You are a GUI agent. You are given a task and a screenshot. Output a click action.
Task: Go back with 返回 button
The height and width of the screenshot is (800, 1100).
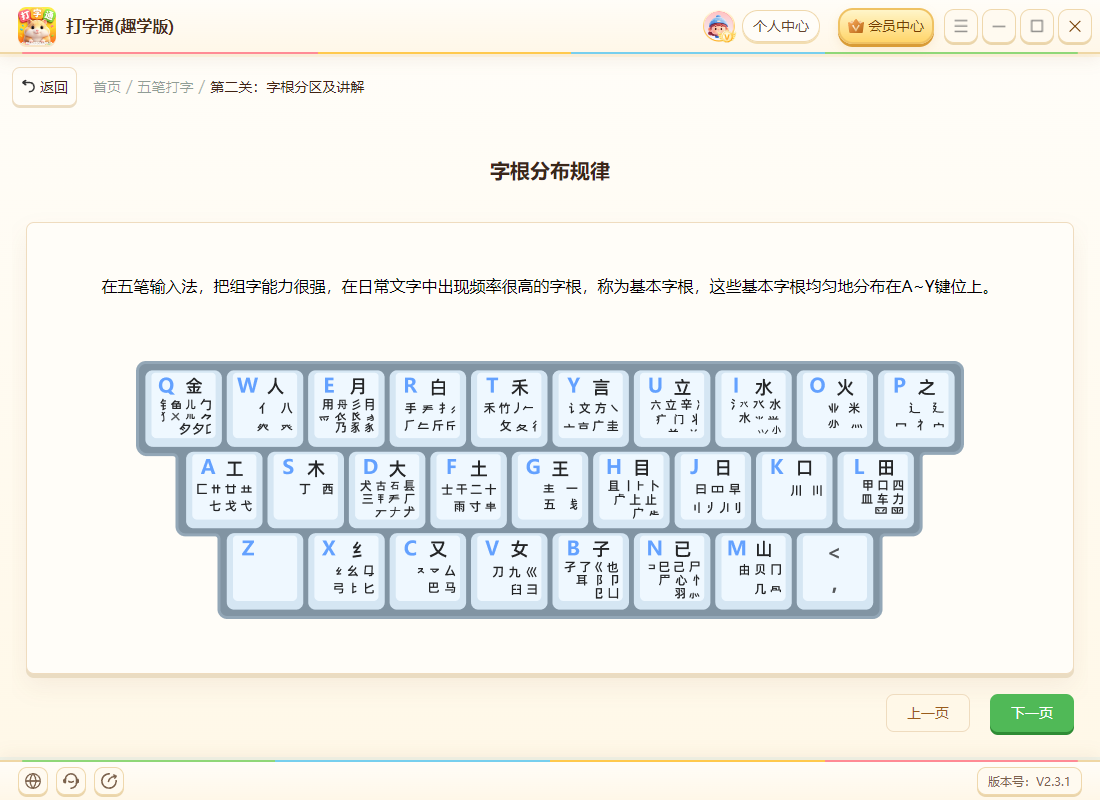[x=44, y=87]
